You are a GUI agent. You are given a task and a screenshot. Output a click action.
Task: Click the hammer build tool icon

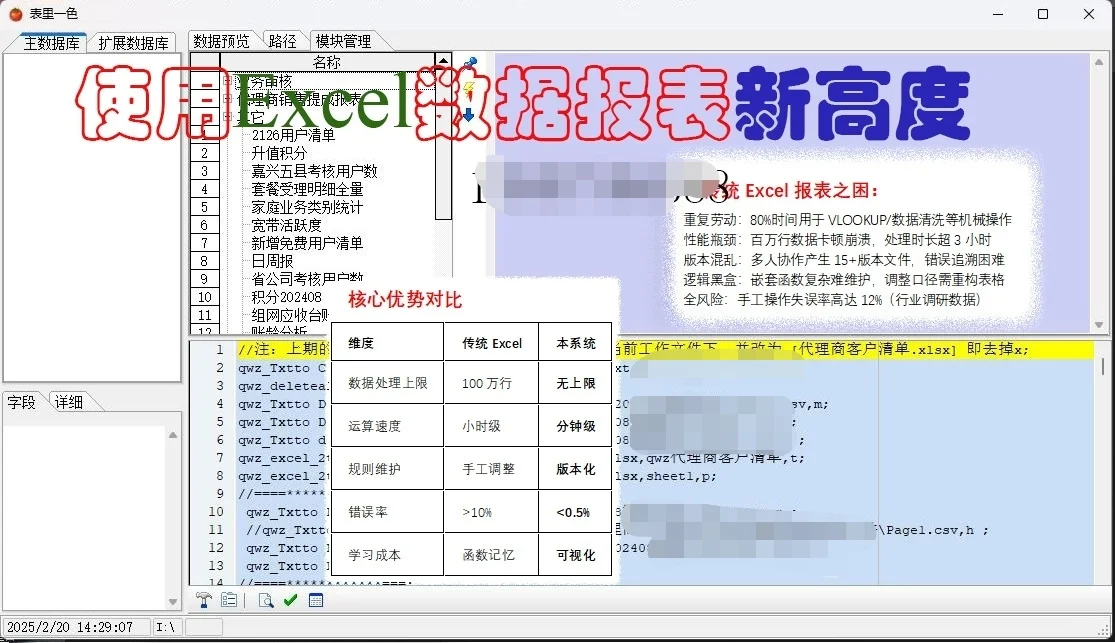click(204, 600)
